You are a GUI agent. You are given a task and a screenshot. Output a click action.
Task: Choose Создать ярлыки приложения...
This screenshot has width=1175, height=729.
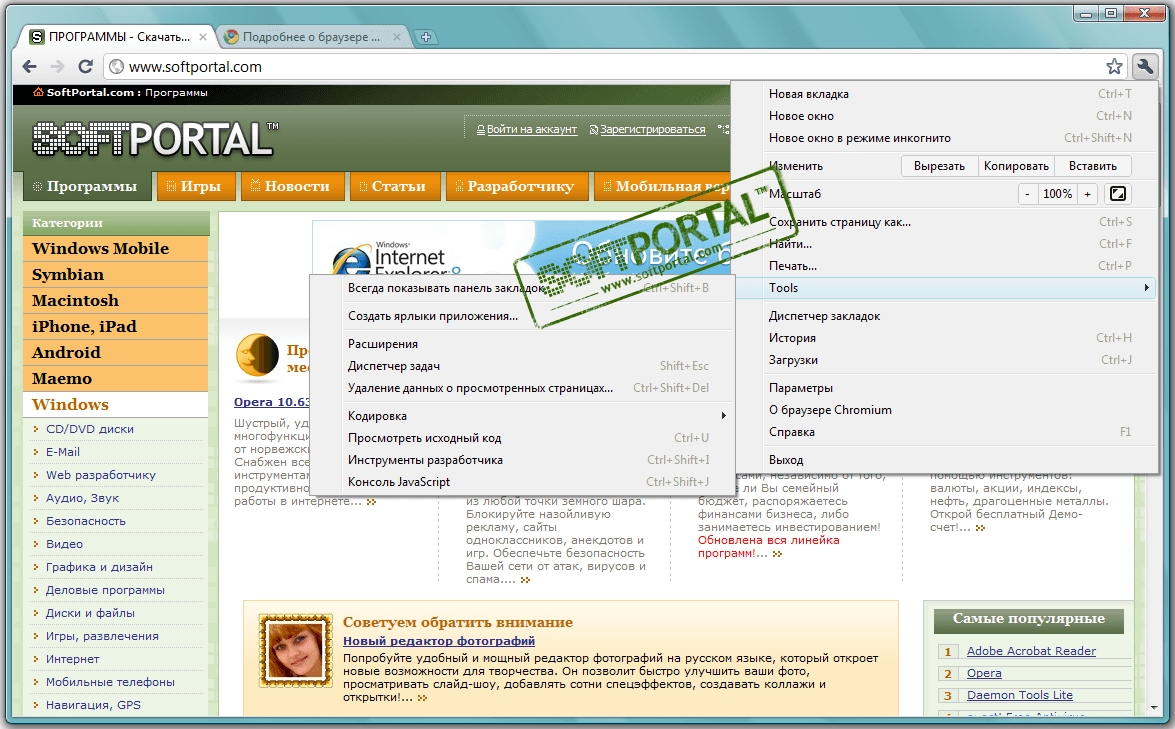click(522, 316)
